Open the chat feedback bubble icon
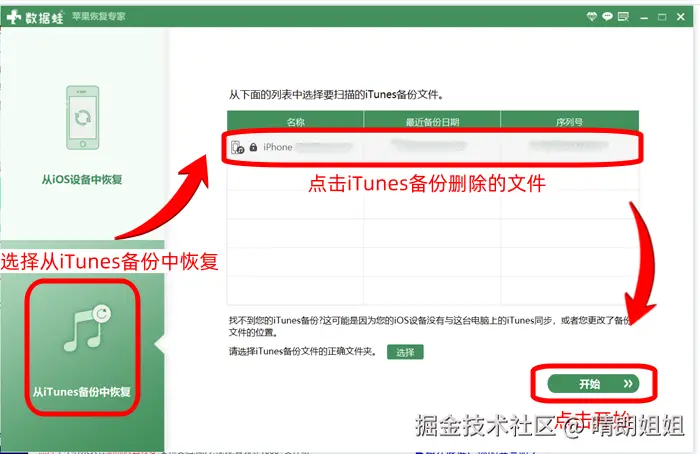Image resolution: width=700 pixels, height=454 pixels. [607, 17]
